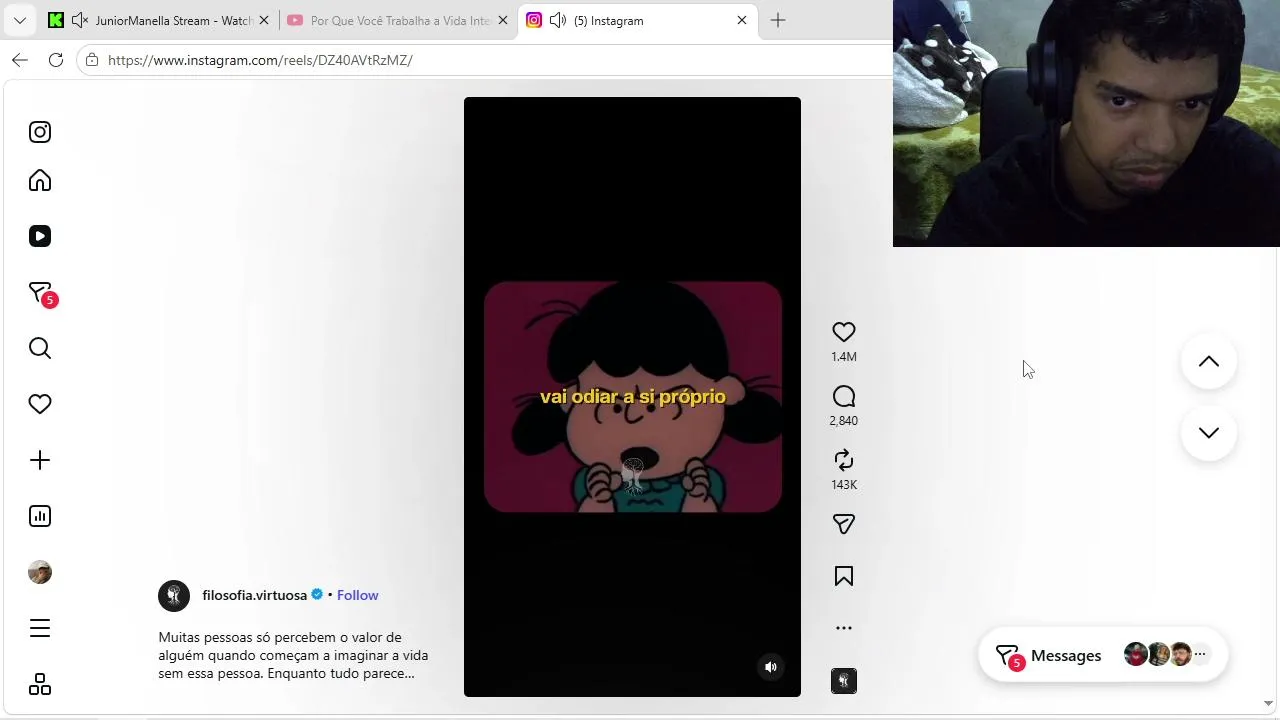Screen dimensions: 1280x720
Task: Open the reel's three-dot more options
Action: 844,628
